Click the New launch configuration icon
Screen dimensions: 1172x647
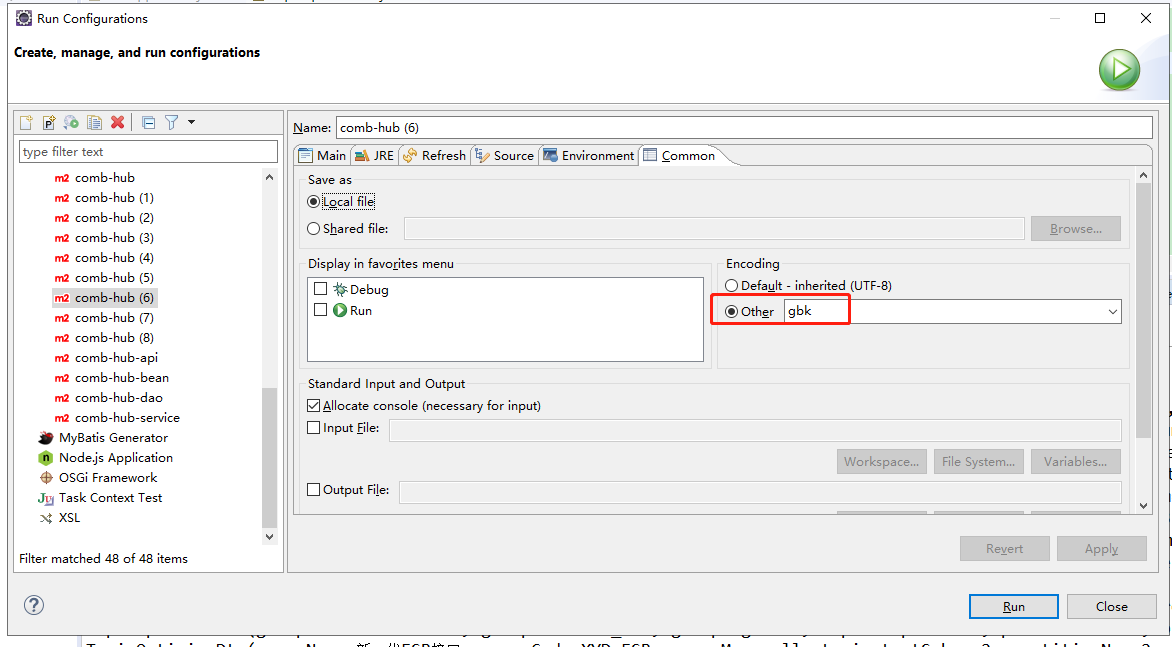pos(26,122)
